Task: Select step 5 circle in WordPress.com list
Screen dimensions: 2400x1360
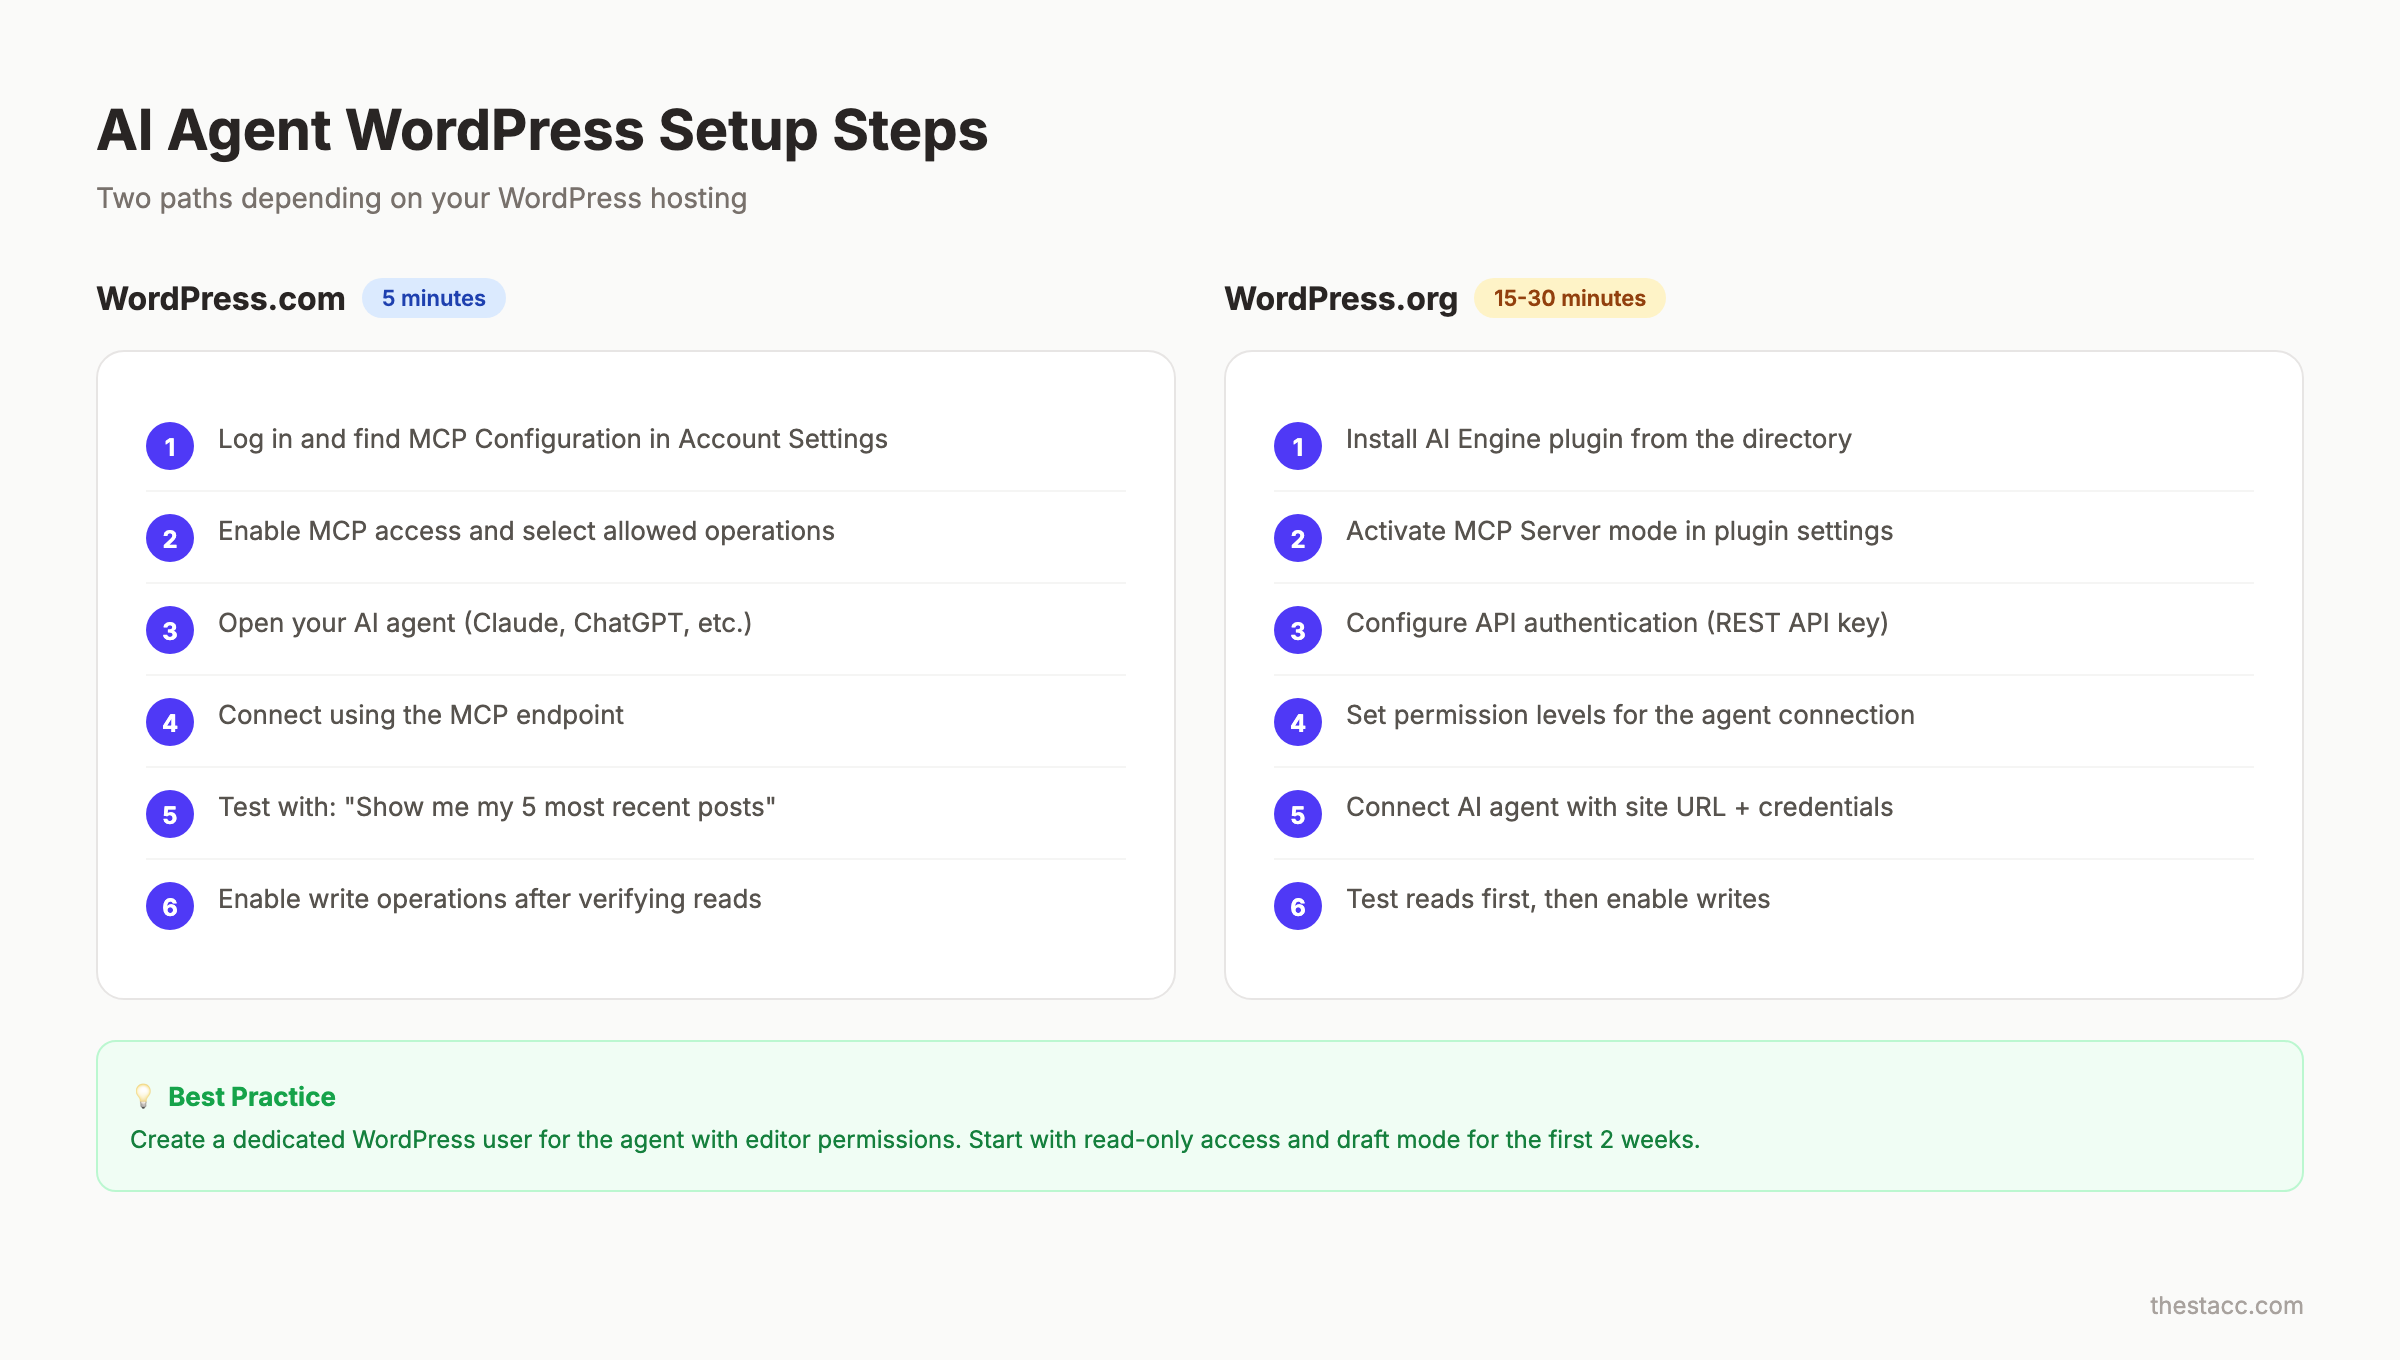Action: (170, 814)
